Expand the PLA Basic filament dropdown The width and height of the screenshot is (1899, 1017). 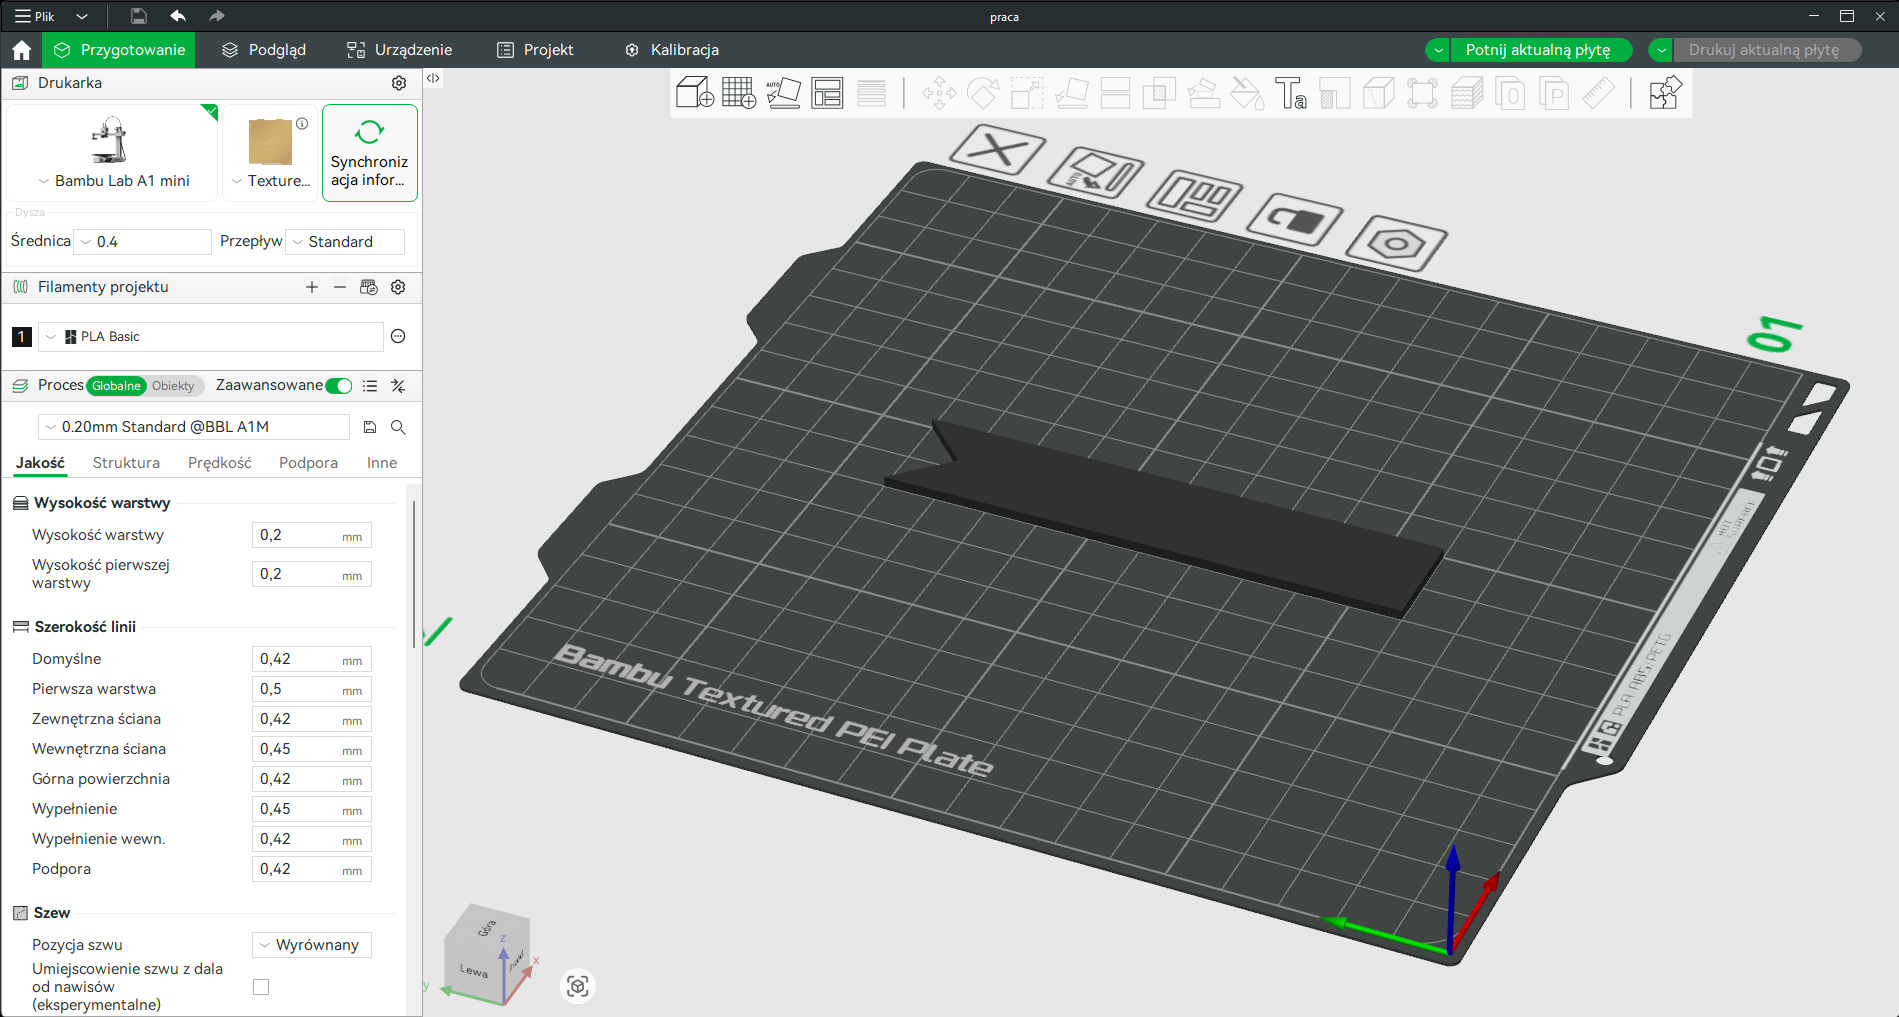click(211, 337)
